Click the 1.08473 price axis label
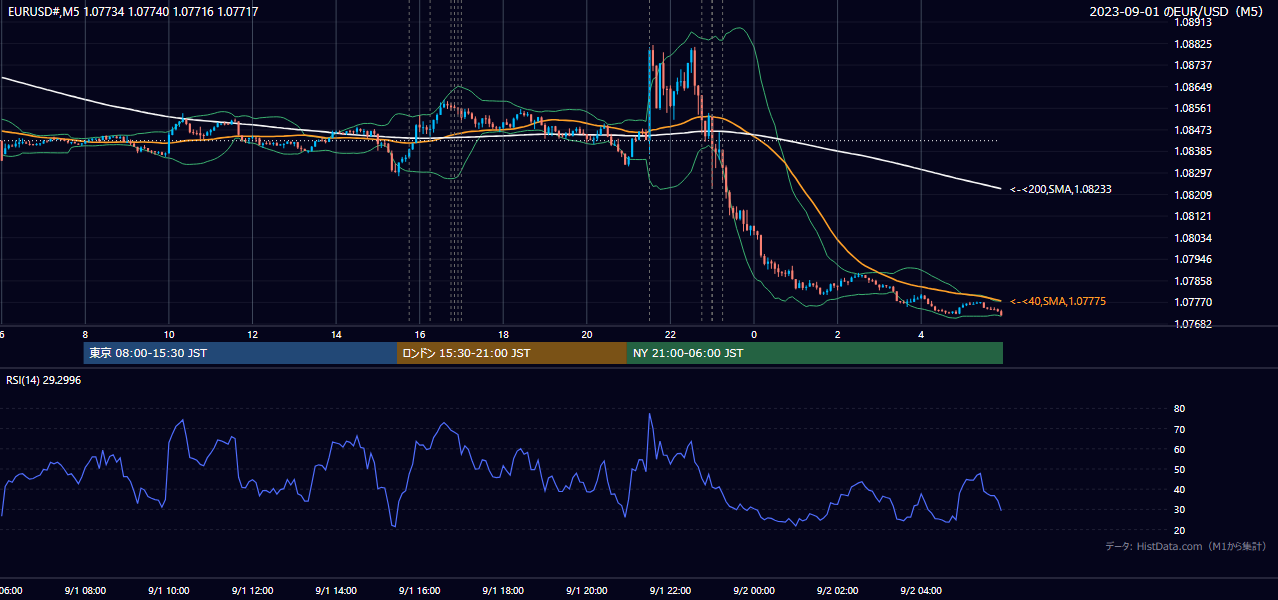 pyautogui.click(x=1194, y=130)
